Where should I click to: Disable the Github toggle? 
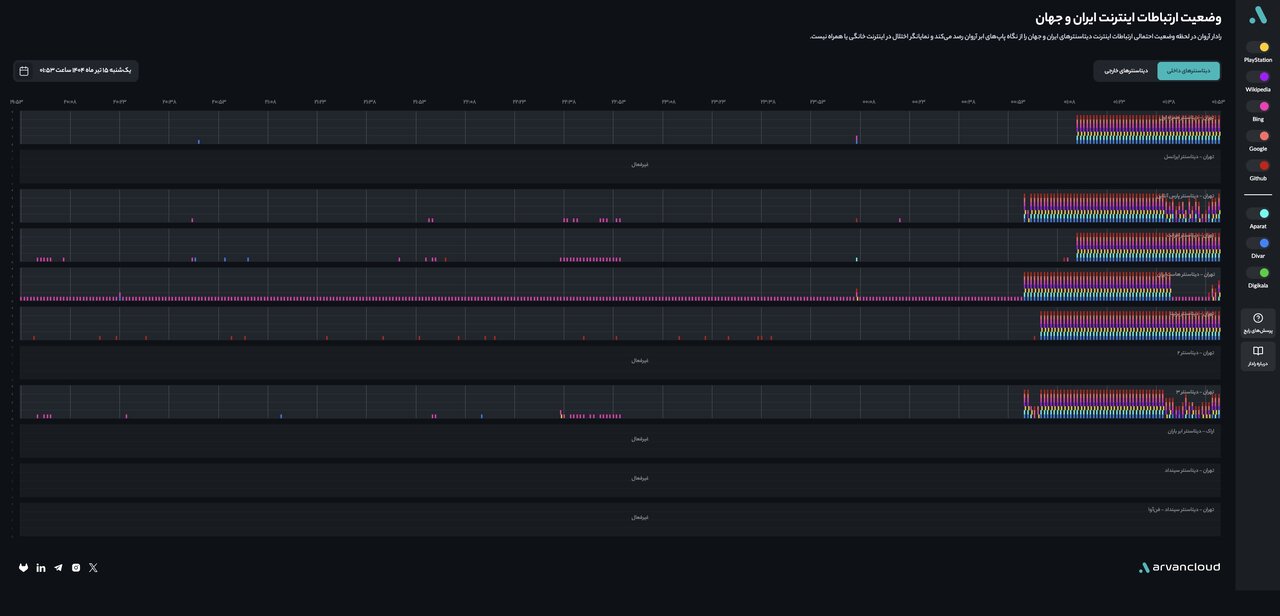pos(1258,166)
